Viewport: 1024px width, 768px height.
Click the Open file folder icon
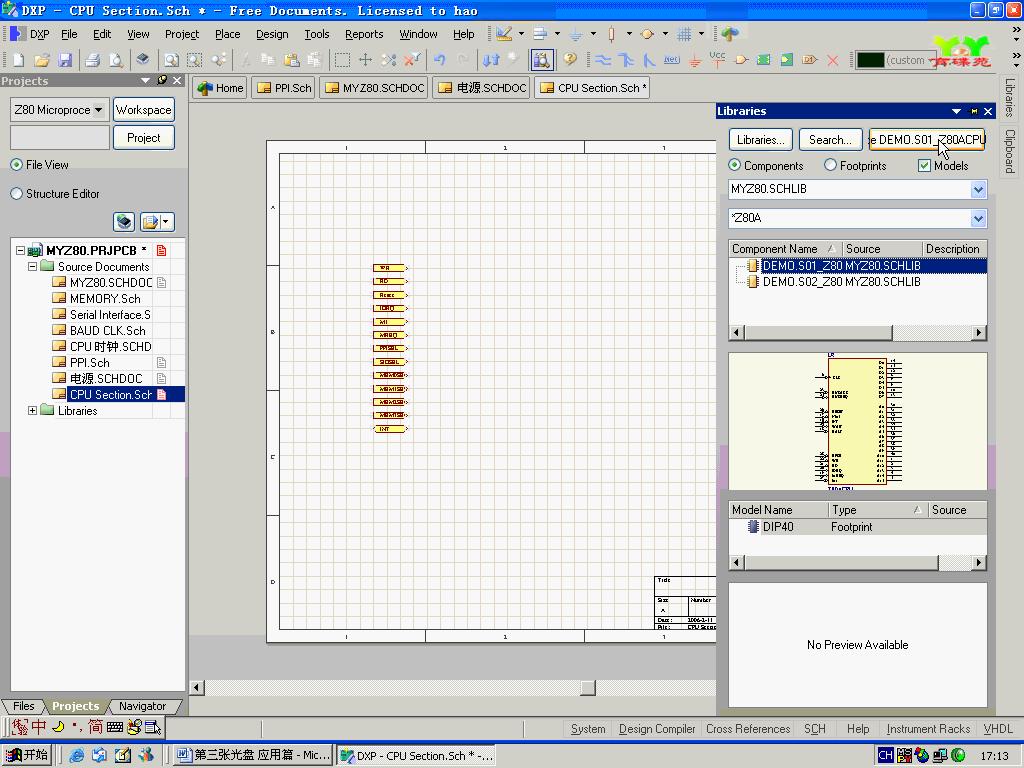point(42,60)
